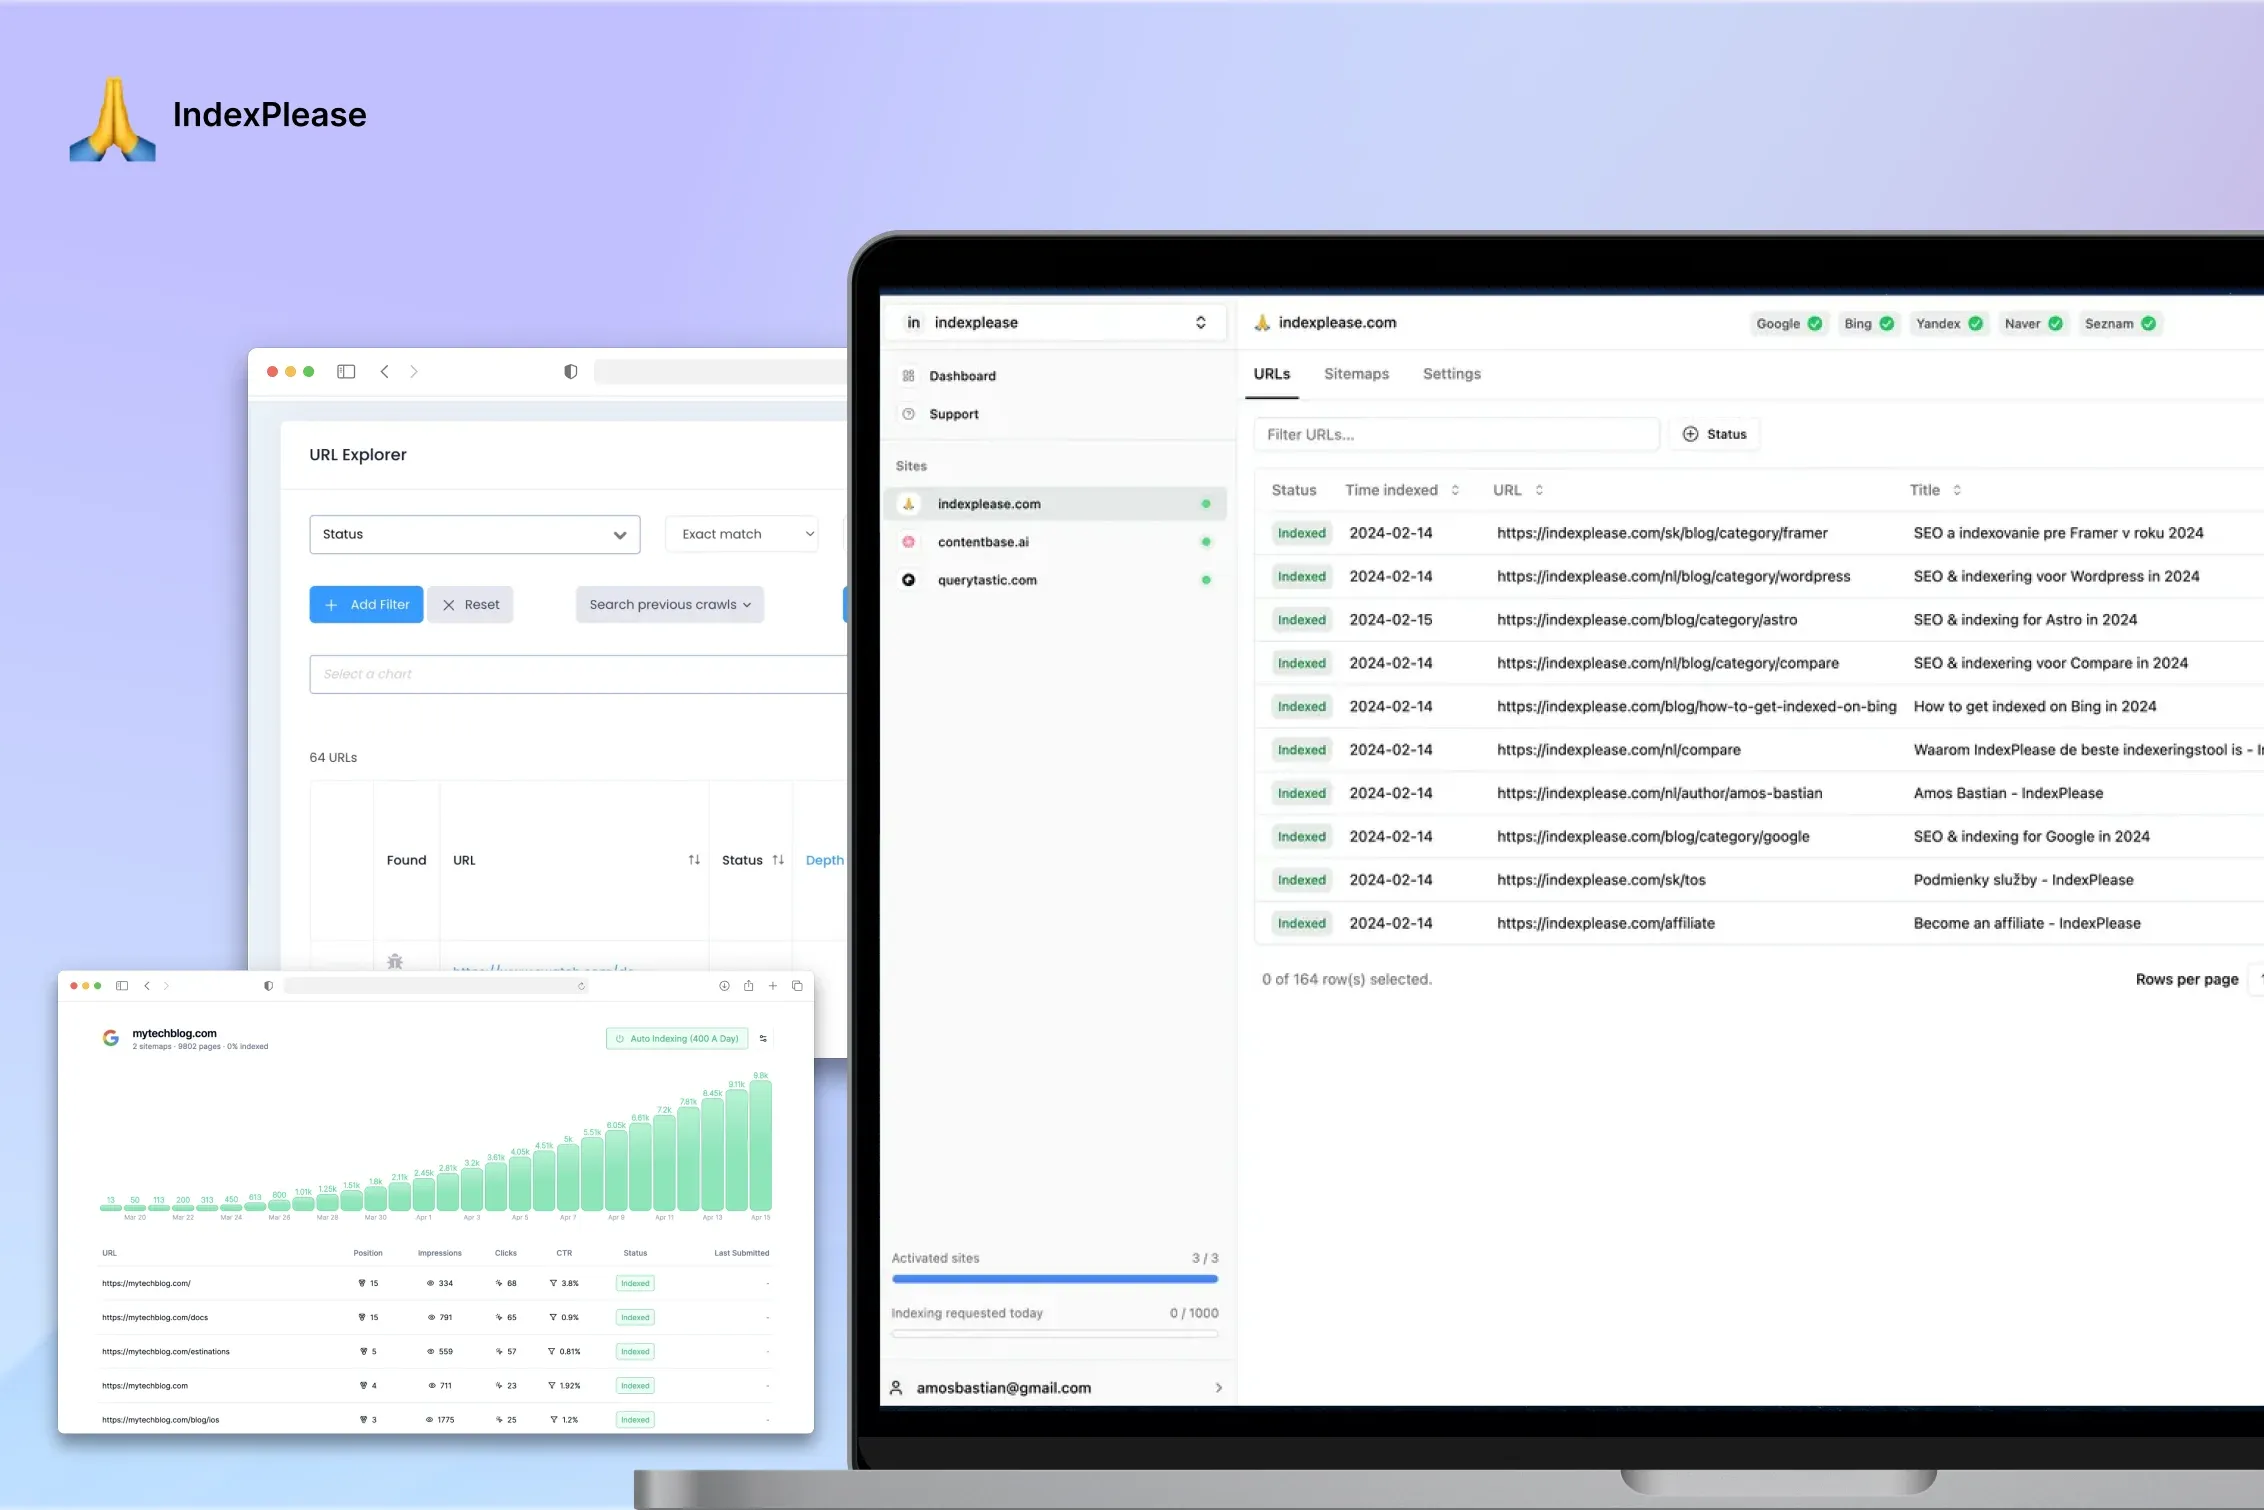Click the Yandex verified checkmark badge
2264x1510 pixels.
1976,324
